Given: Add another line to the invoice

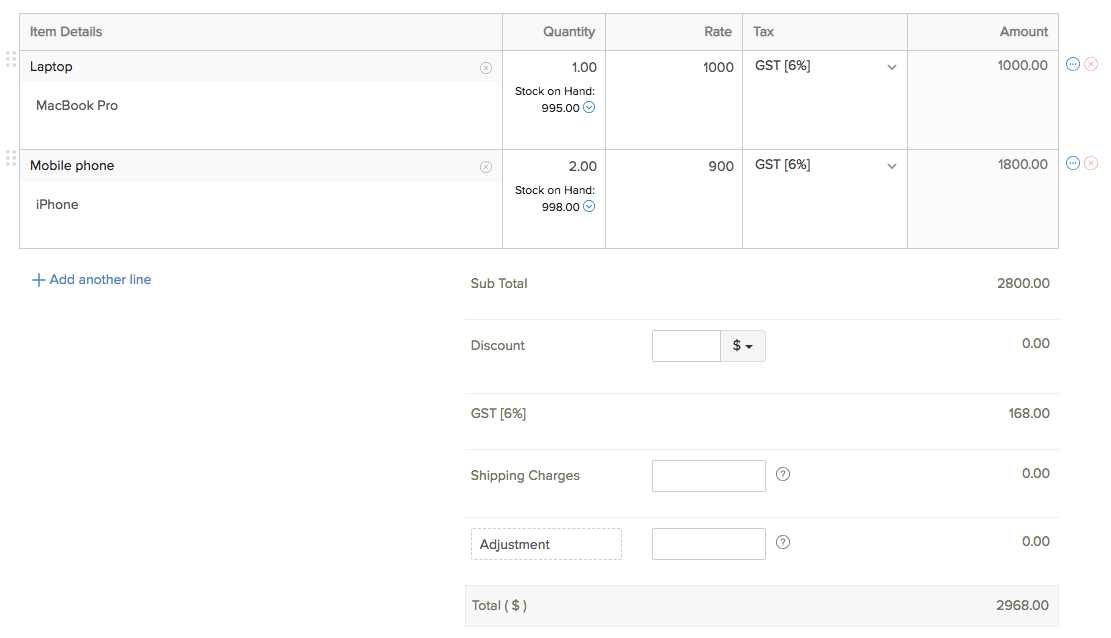Looking at the screenshot, I should tap(92, 280).
